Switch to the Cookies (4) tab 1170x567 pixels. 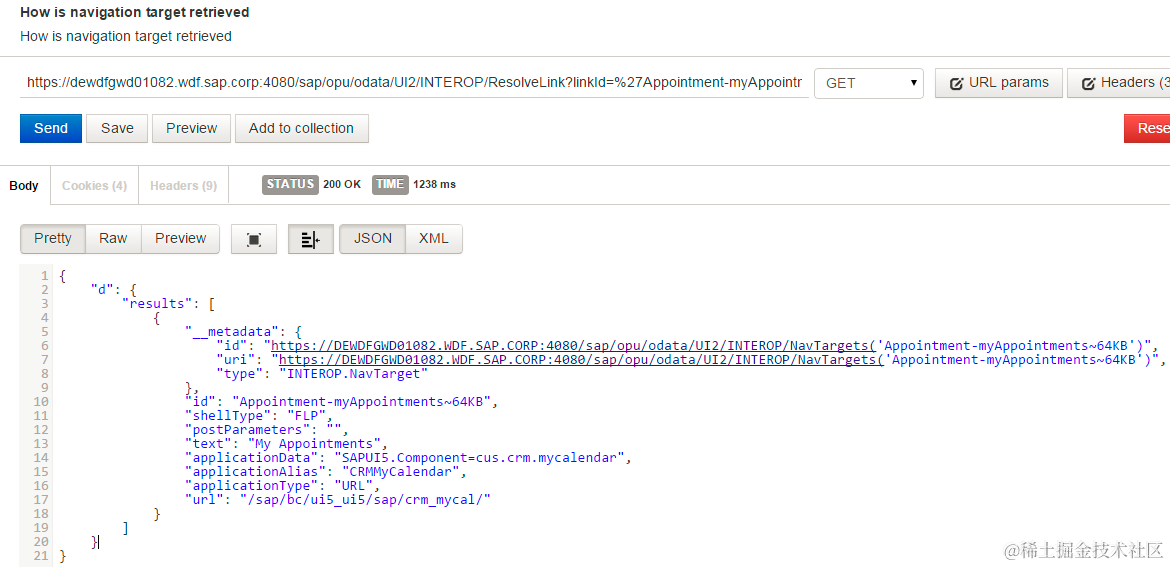coord(94,186)
